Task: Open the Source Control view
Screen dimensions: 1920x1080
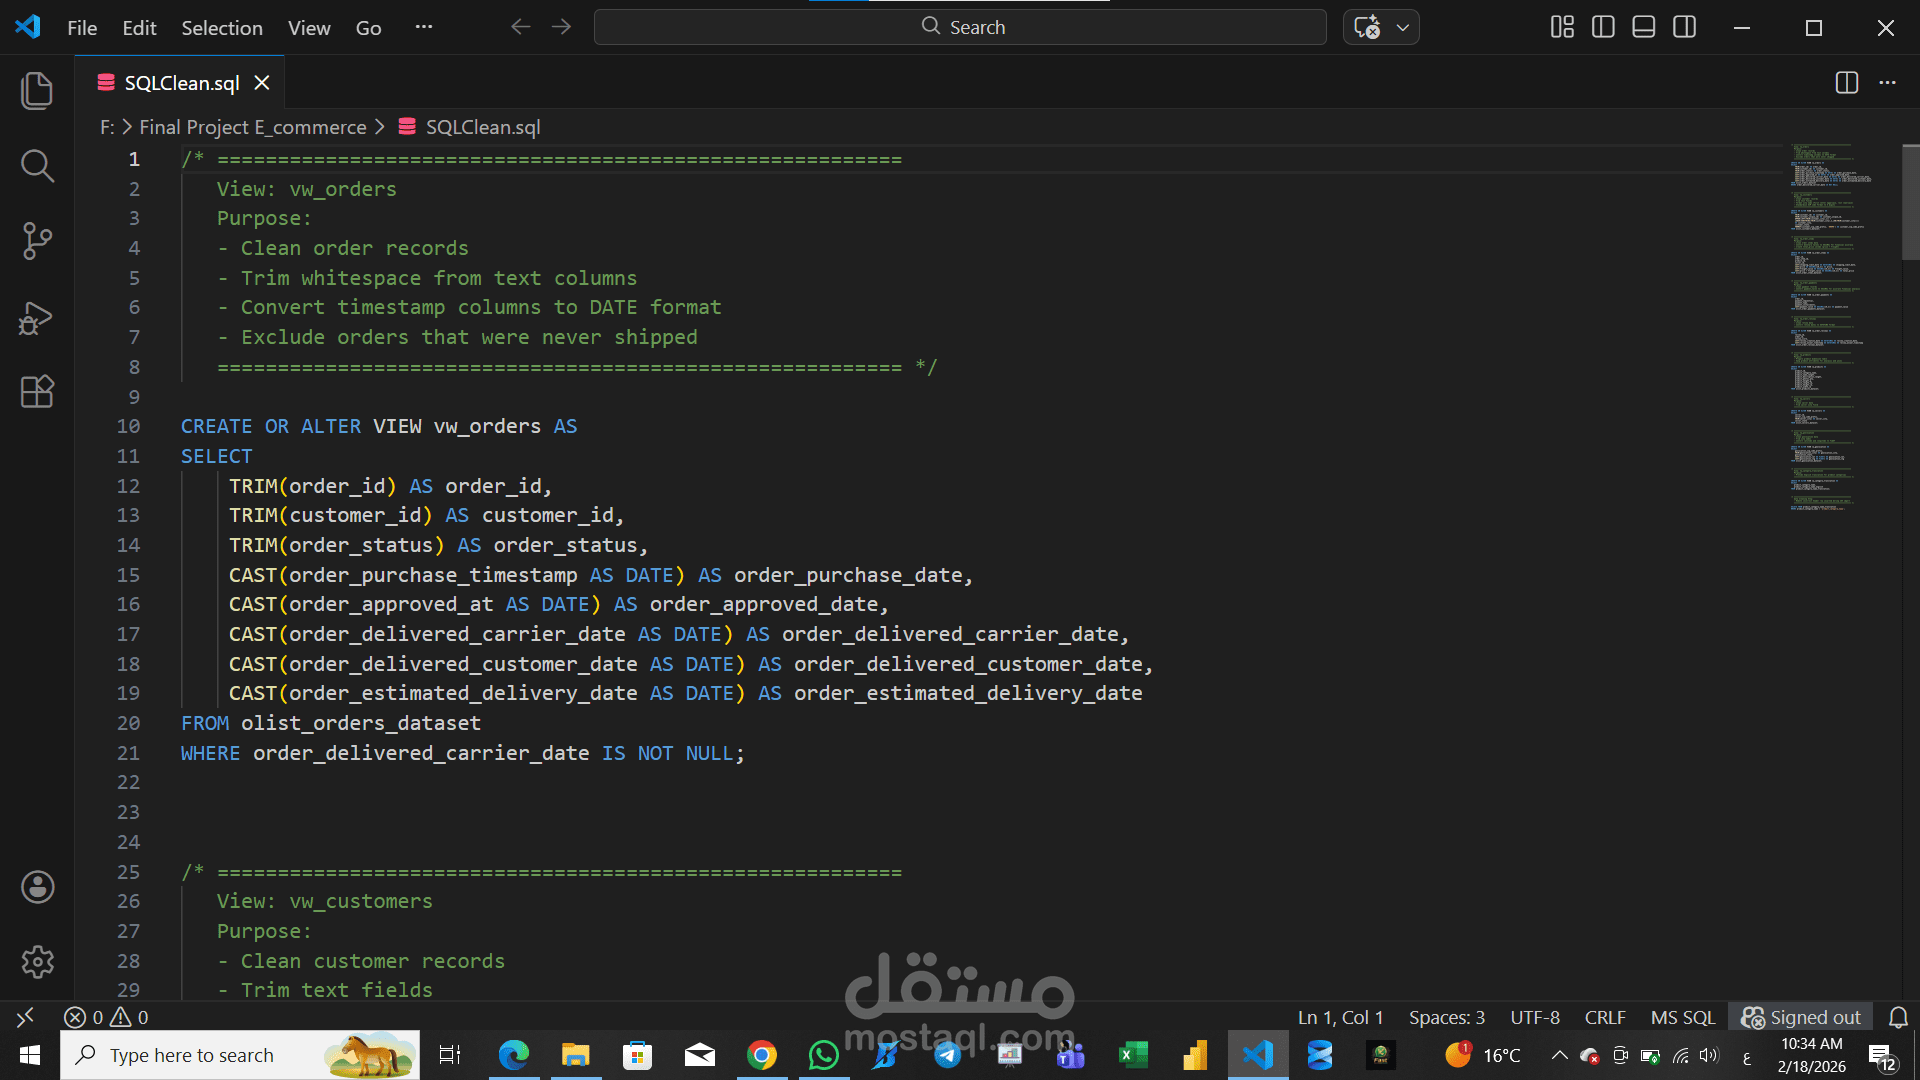Action: (x=37, y=240)
